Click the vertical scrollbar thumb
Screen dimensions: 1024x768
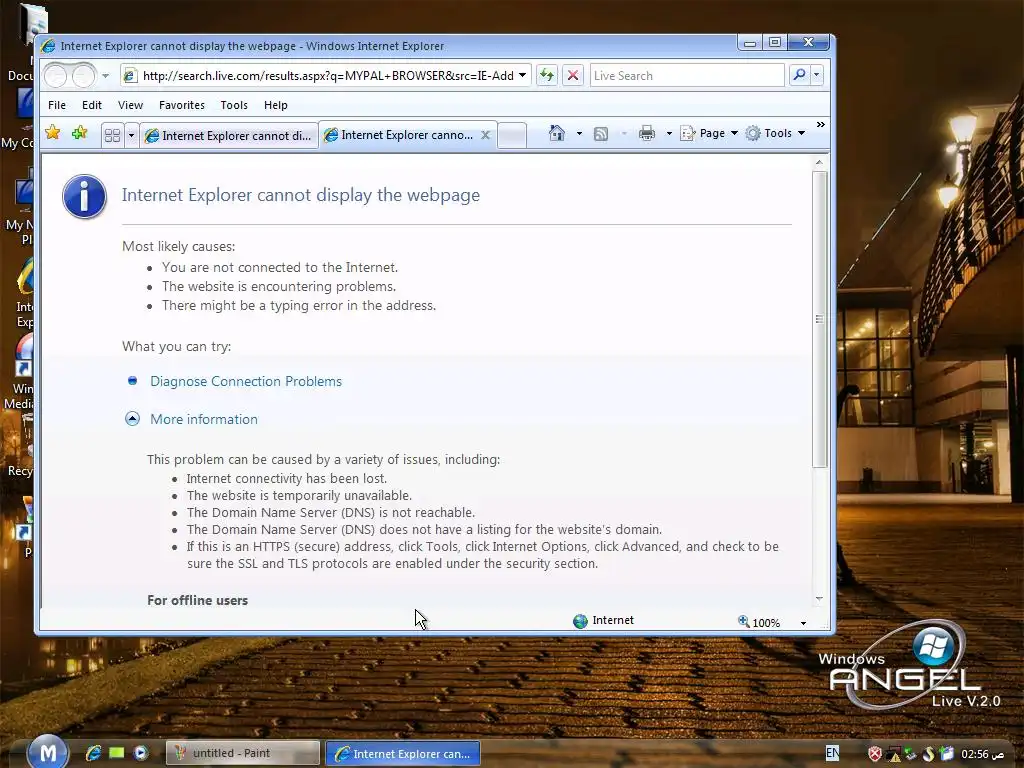click(820, 319)
